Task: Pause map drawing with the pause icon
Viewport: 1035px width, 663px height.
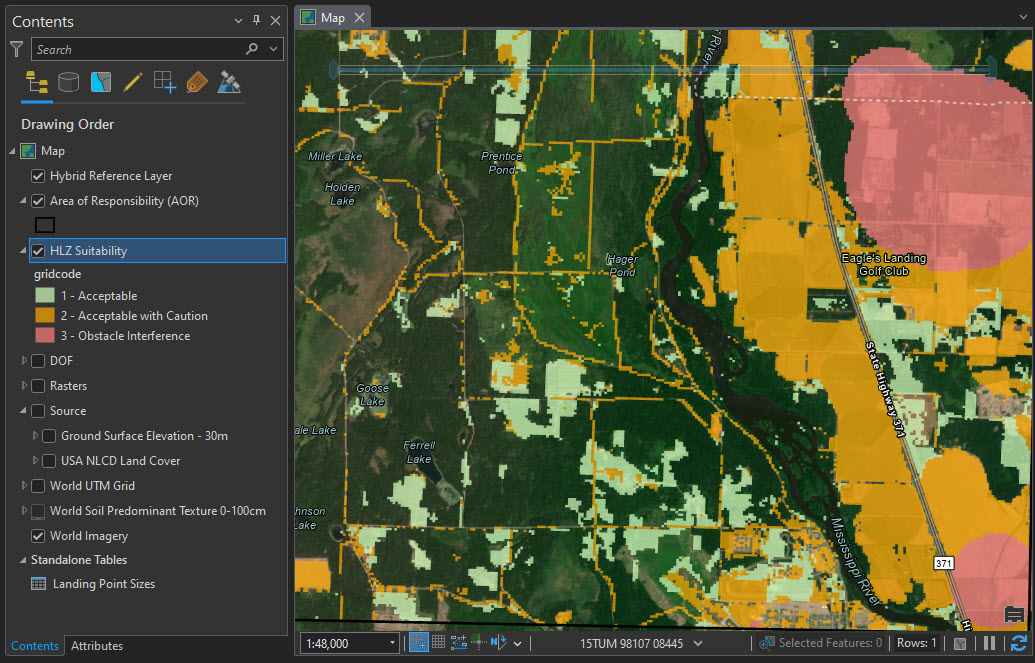Action: click(990, 643)
